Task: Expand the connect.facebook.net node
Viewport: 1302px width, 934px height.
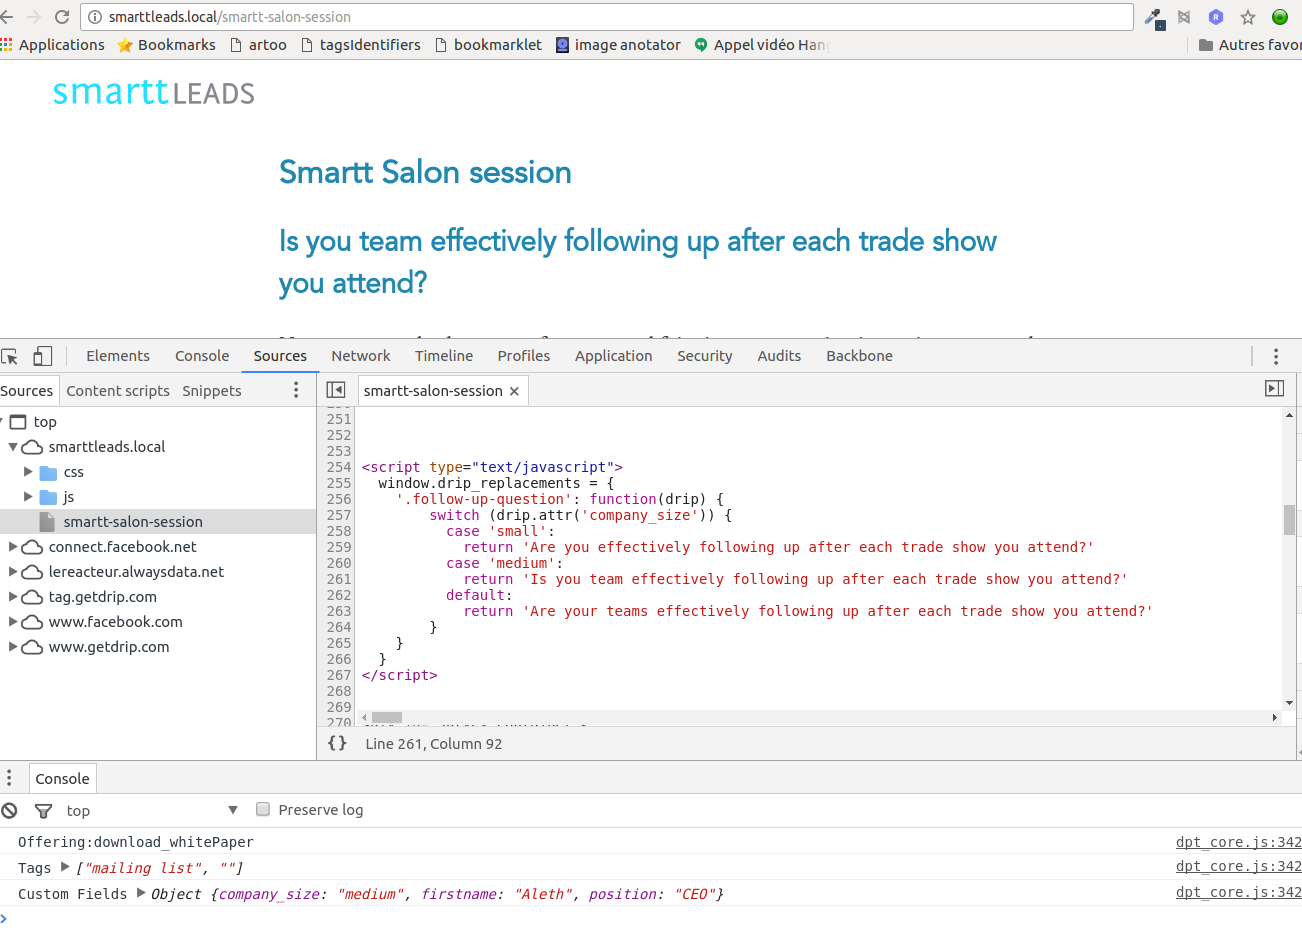Action: pos(13,547)
